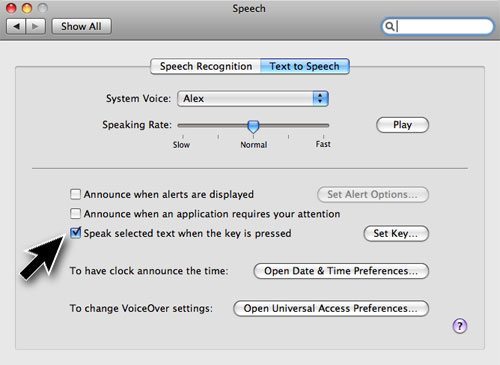This screenshot has width=500, height=365.
Task: Uncheck Speak selected text when key pressed
Action: coord(75,233)
